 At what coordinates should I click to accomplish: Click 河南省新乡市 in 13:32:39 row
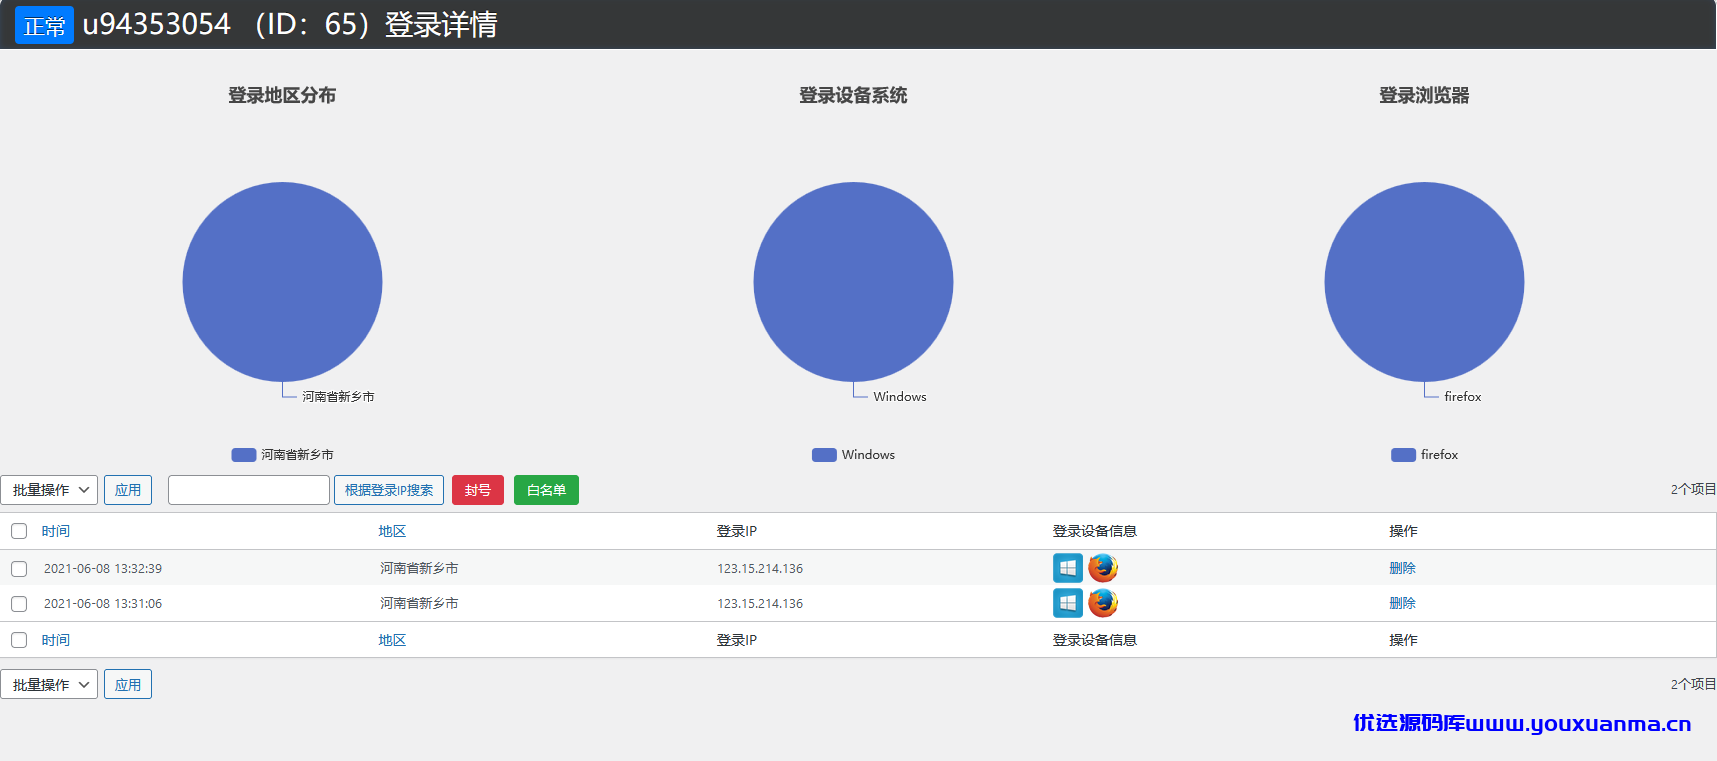tap(419, 568)
